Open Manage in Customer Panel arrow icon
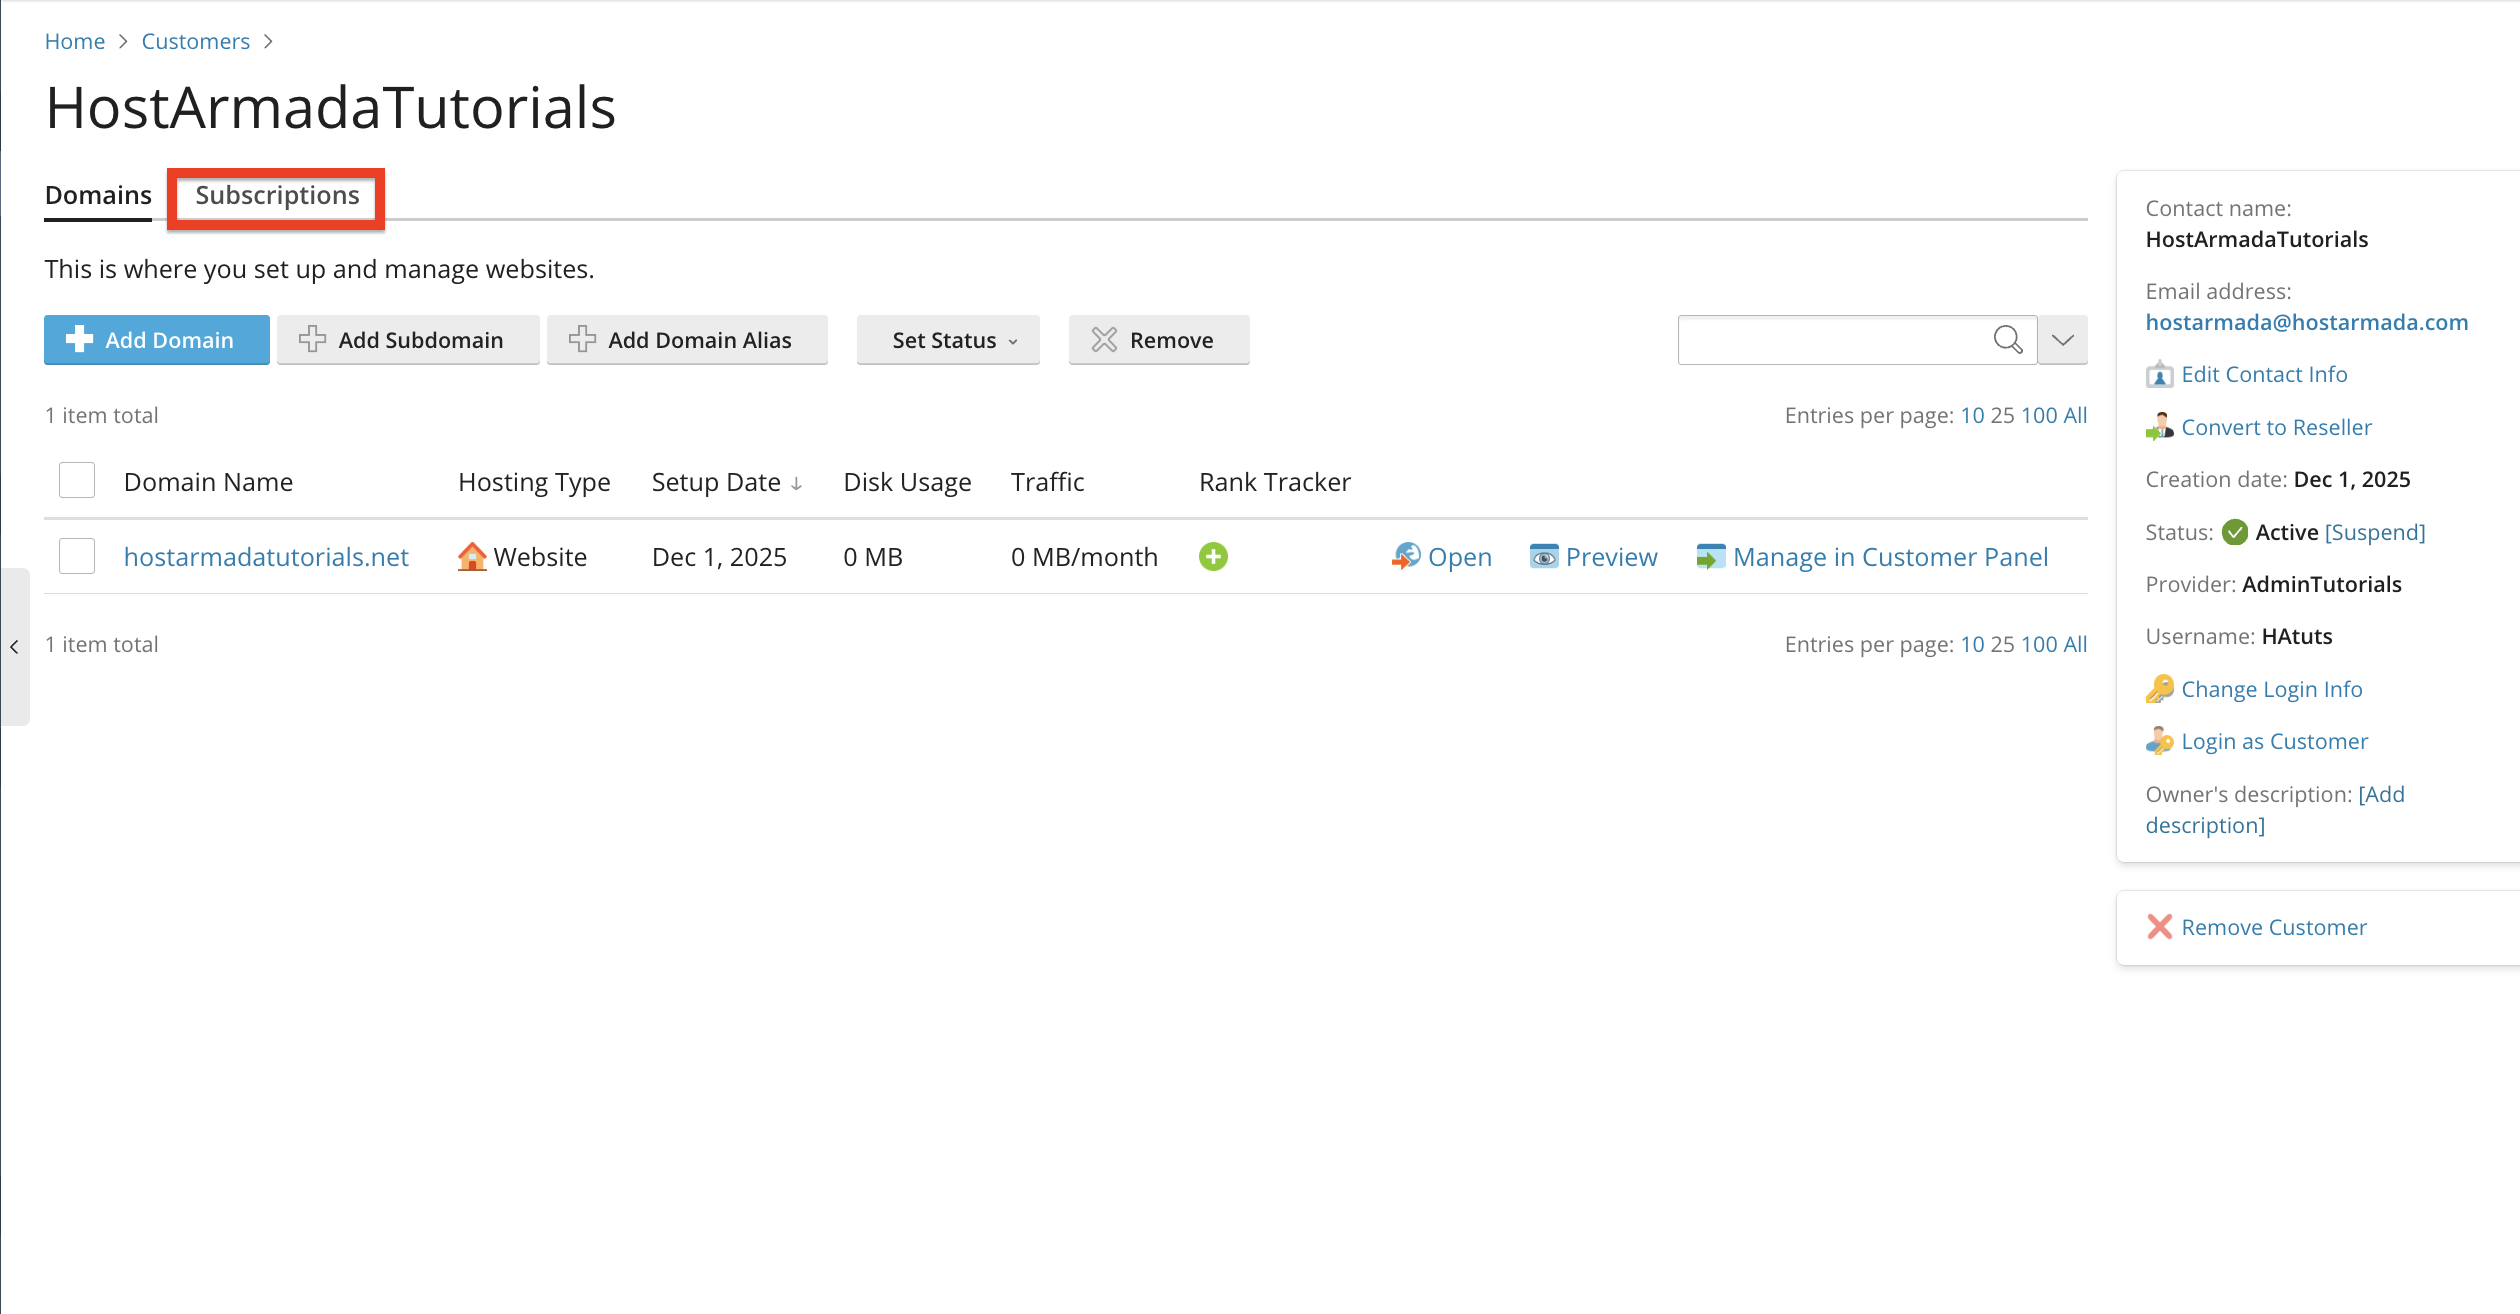This screenshot has width=2520, height=1314. (1710, 557)
